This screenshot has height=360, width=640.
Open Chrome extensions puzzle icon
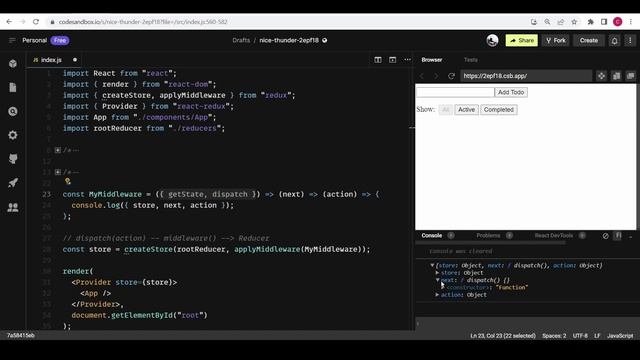(590, 22)
